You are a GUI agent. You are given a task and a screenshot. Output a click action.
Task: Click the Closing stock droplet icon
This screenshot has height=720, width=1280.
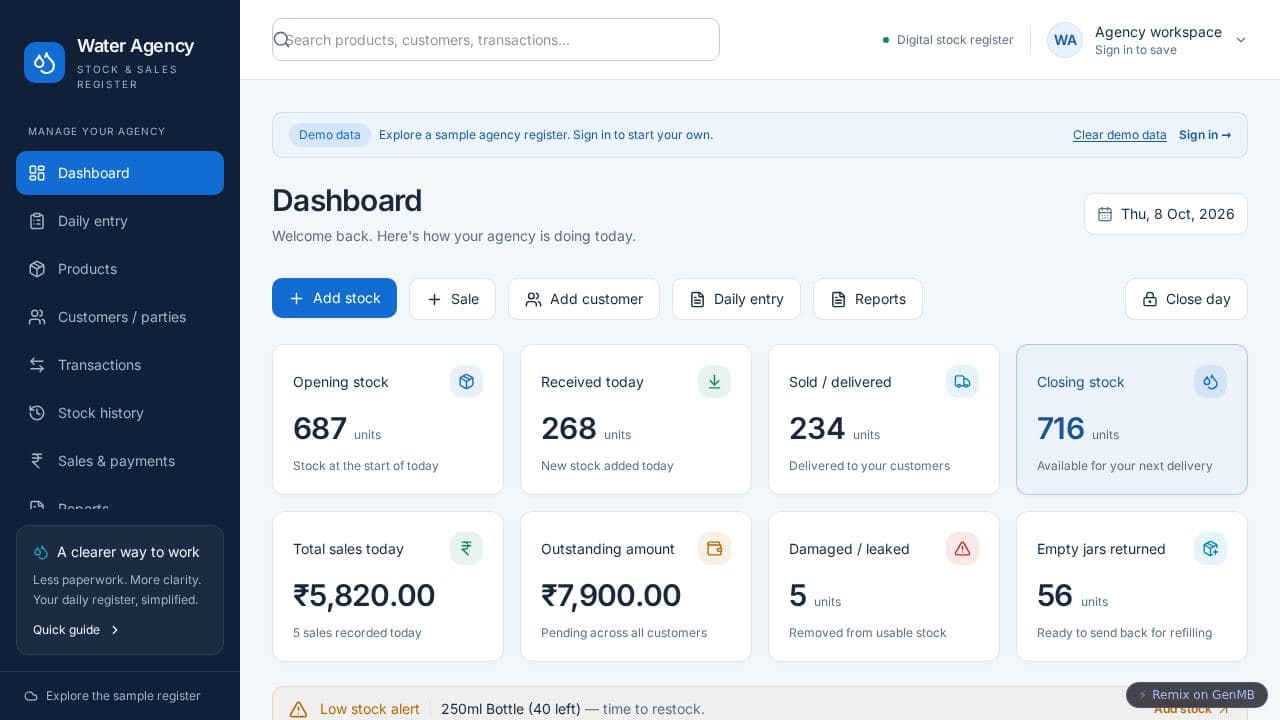pos(1210,381)
